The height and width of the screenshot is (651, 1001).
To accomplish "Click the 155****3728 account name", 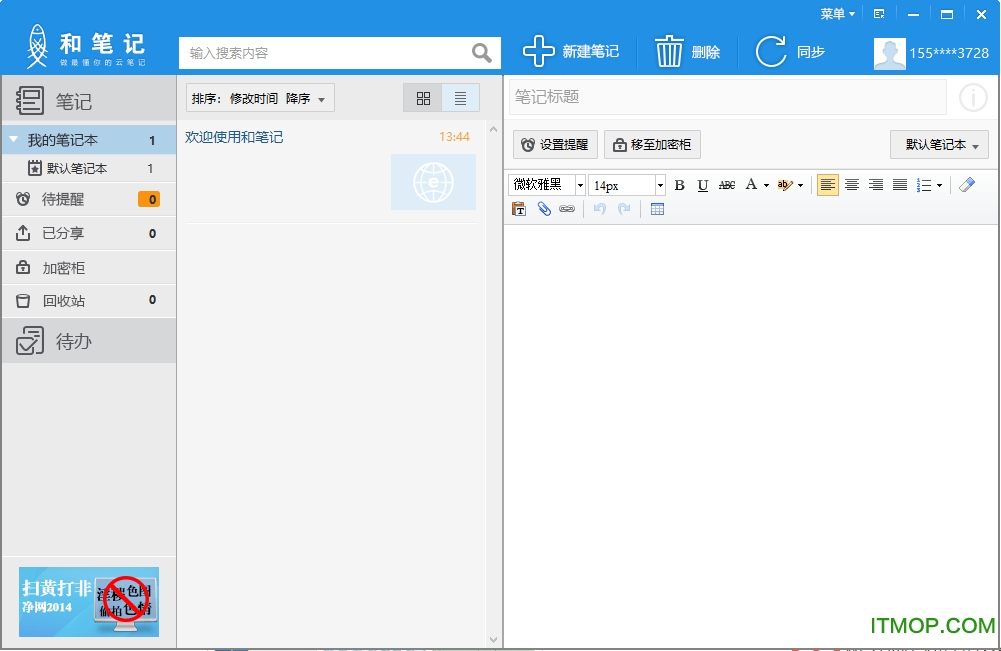I will tap(949, 53).
